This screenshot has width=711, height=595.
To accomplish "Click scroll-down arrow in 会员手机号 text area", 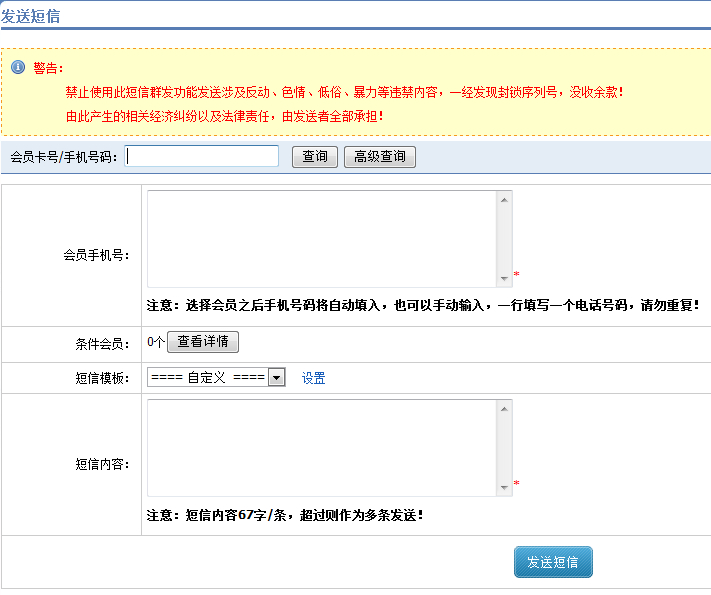I will click(505, 279).
